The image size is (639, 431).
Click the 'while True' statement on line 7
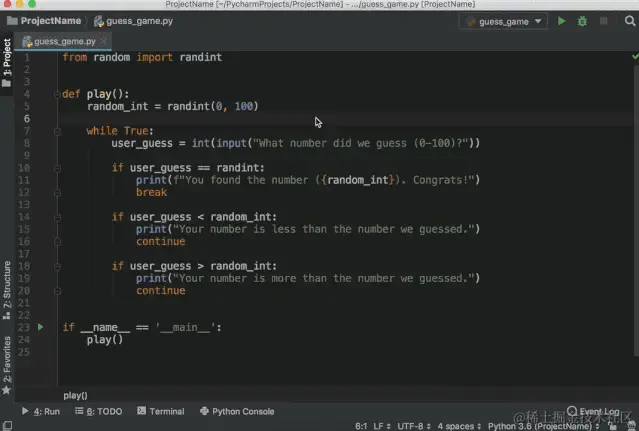(x=117, y=131)
